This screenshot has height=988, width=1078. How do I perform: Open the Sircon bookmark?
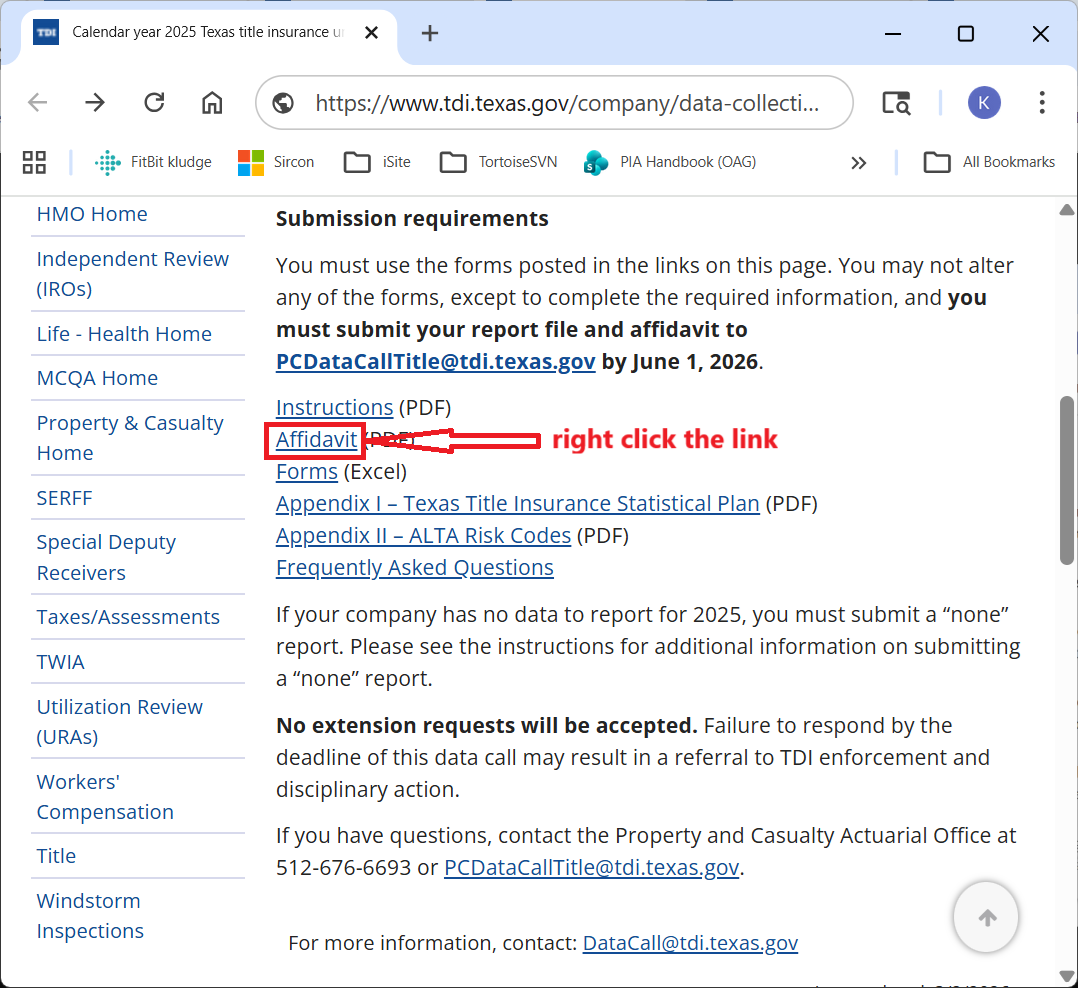[x=276, y=162]
